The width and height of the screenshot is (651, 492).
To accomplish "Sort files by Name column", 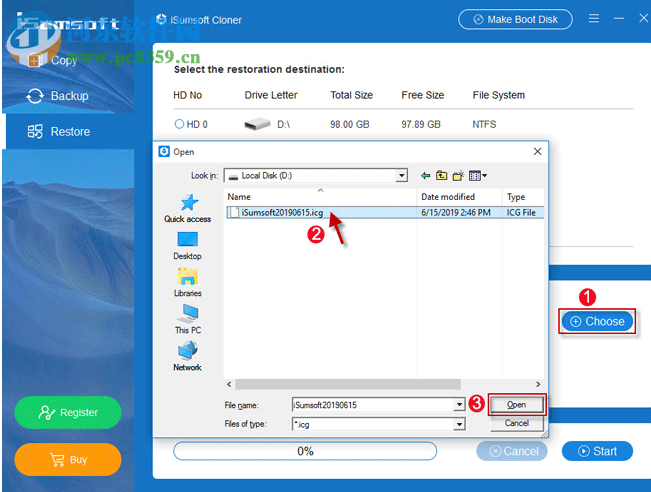I will [x=320, y=197].
